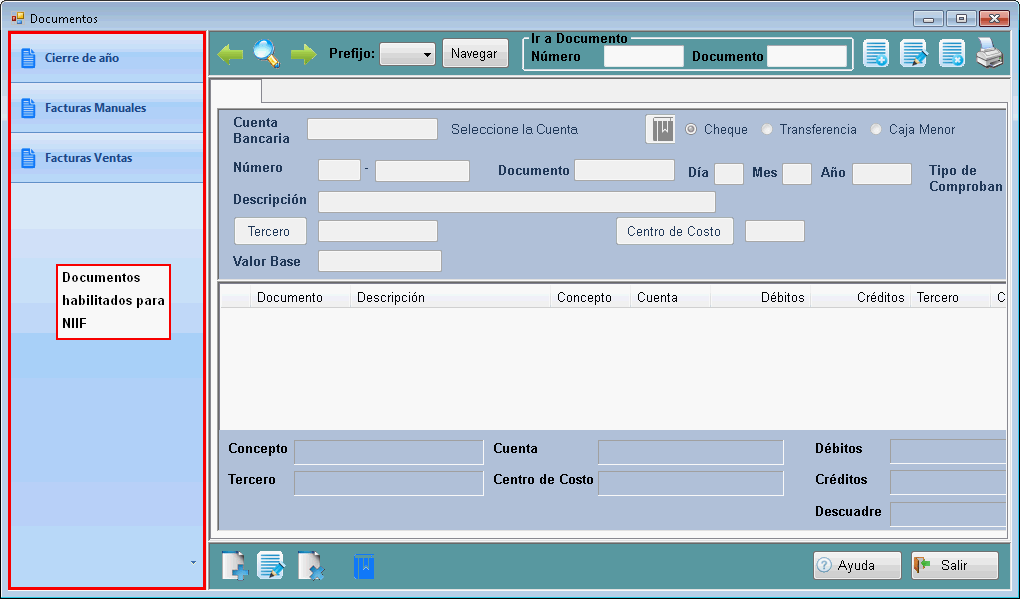Click the edit document icon in top toolbar

[914, 54]
